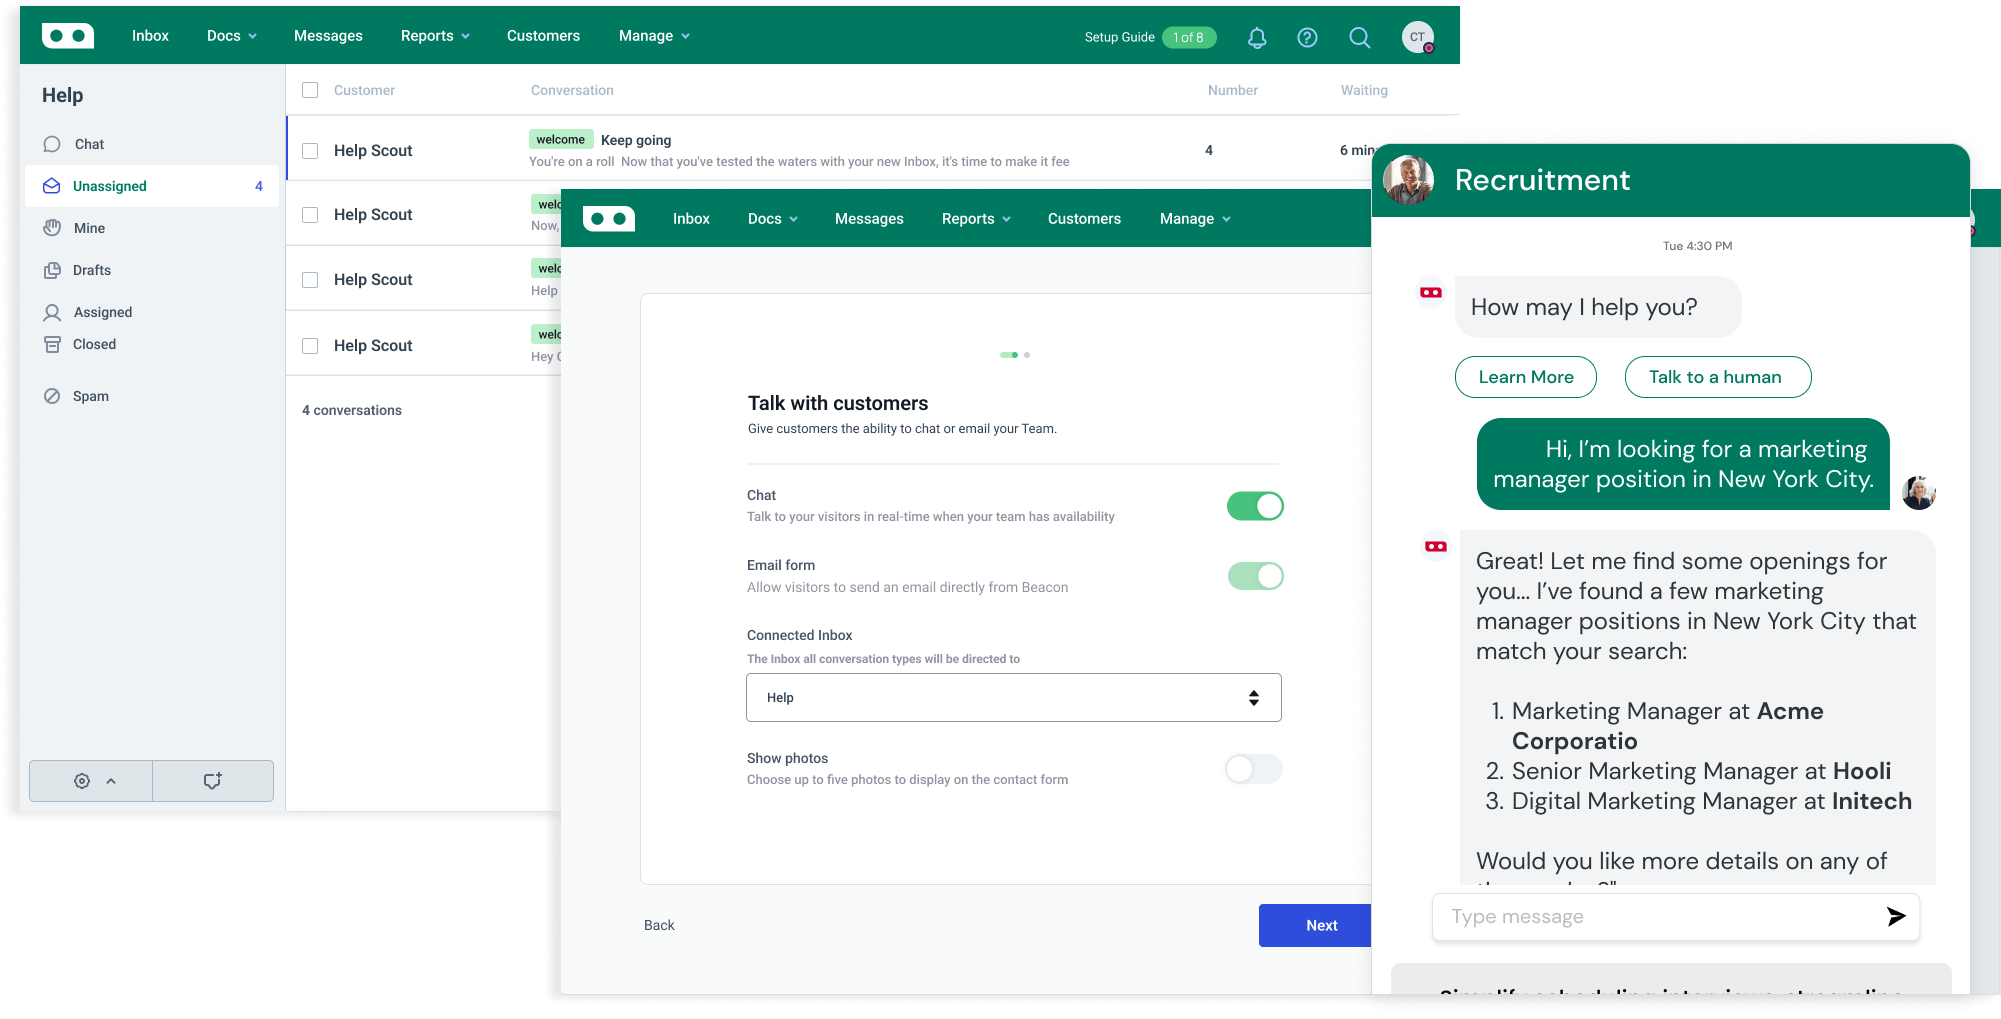Image resolution: width=2001 pixels, height=1019 pixels.
Task: Toggle the Email form switch
Action: (x=1255, y=576)
